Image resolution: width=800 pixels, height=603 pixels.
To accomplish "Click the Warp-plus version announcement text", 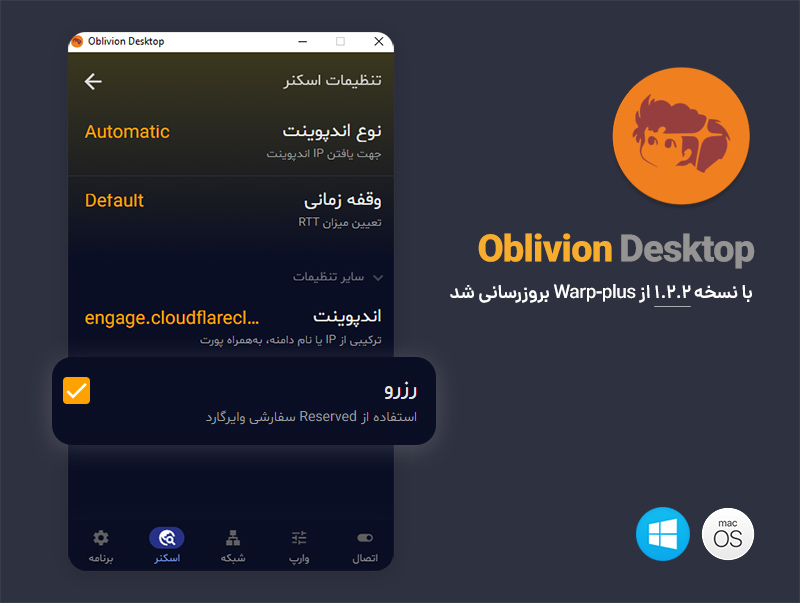I will (601, 292).
